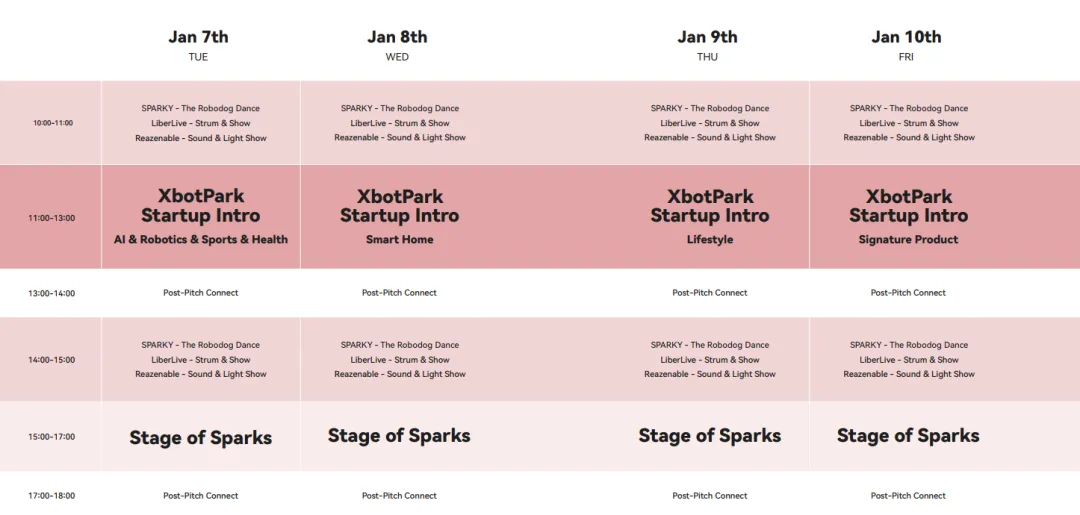1080x515 pixels.
Task: Click the 13:00-14:00 time slot label
Action: pyautogui.click(x=51, y=294)
